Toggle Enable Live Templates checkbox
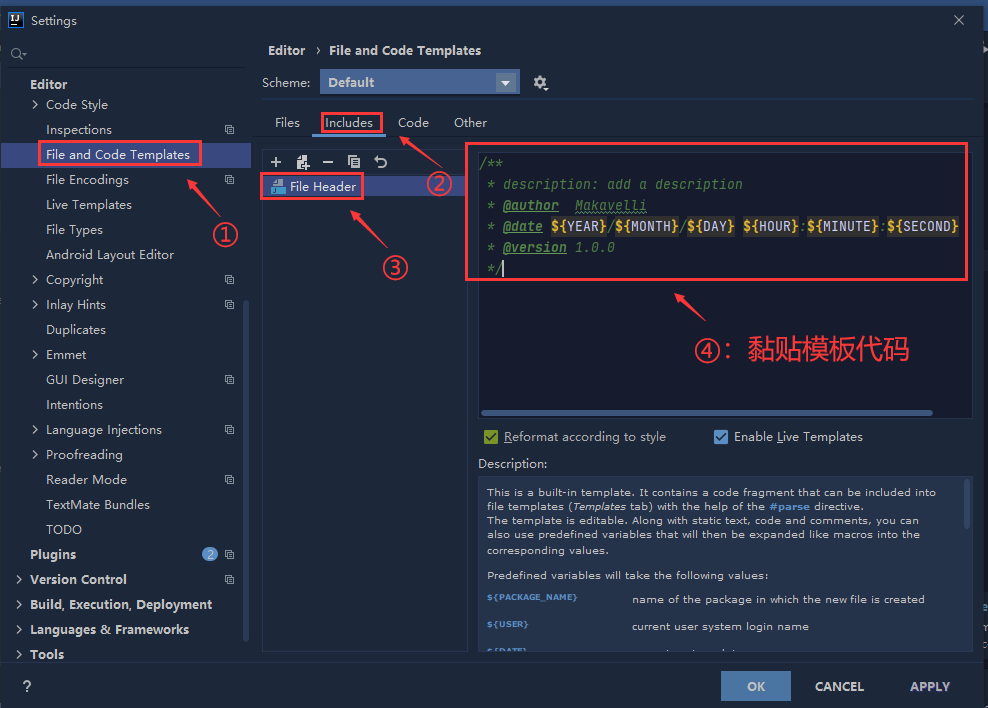The image size is (988, 708). (x=721, y=437)
